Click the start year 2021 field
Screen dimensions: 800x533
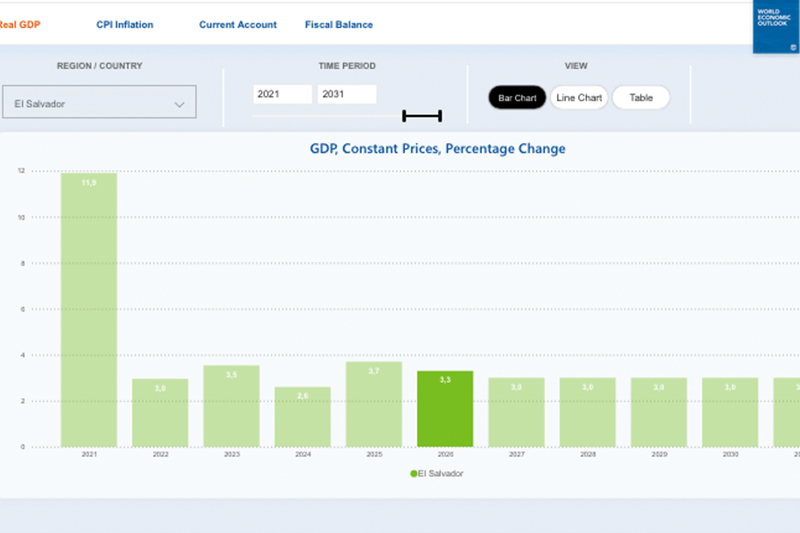coord(283,94)
